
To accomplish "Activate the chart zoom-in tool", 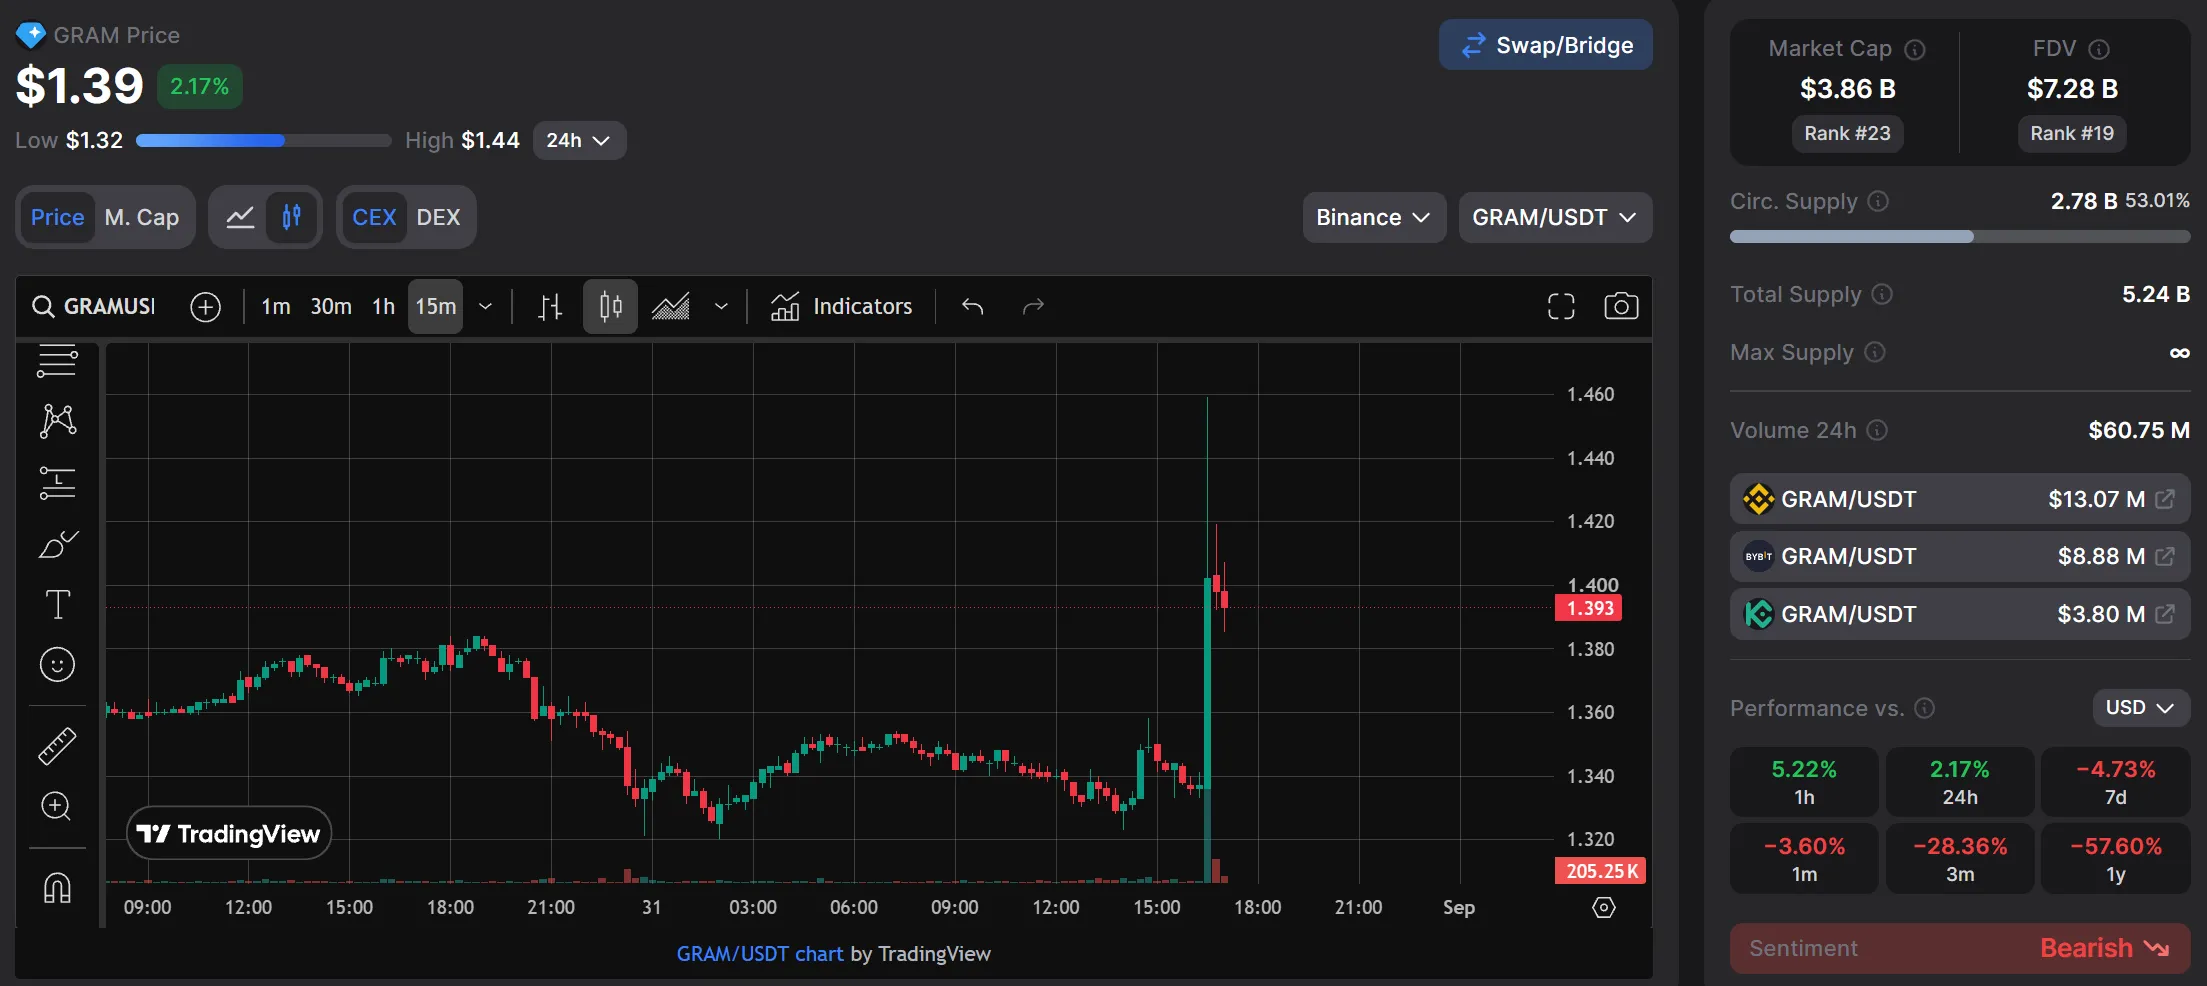I will coord(56,806).
